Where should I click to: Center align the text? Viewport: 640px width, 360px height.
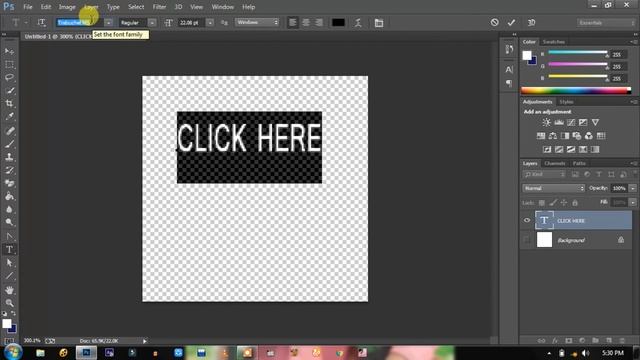coord(306,23)
